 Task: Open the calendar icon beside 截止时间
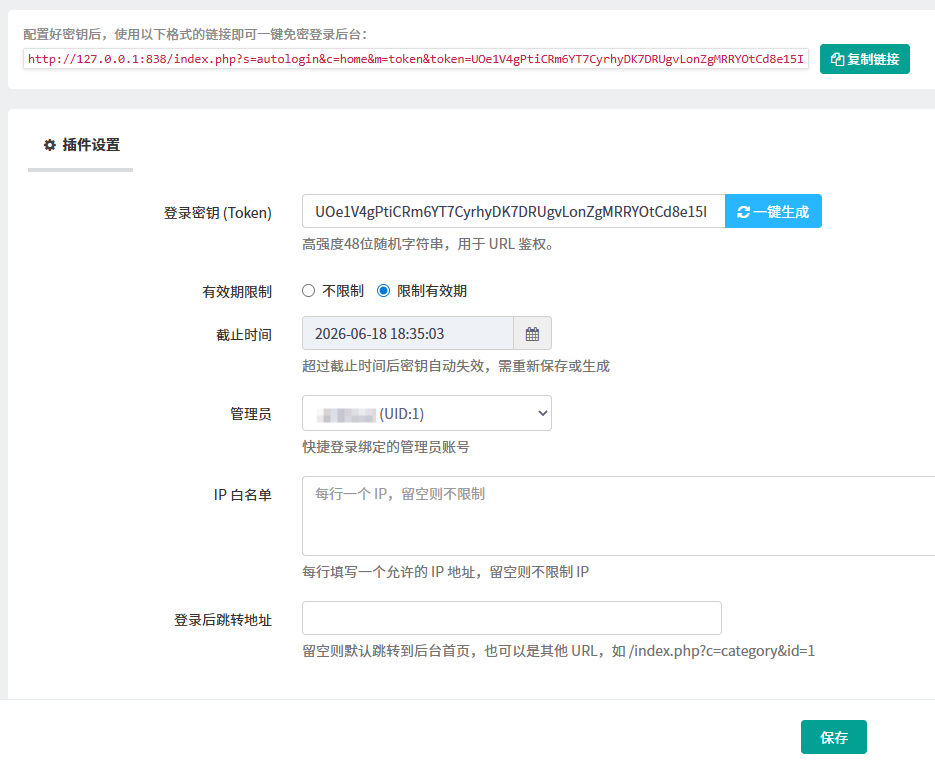point(532,333)
